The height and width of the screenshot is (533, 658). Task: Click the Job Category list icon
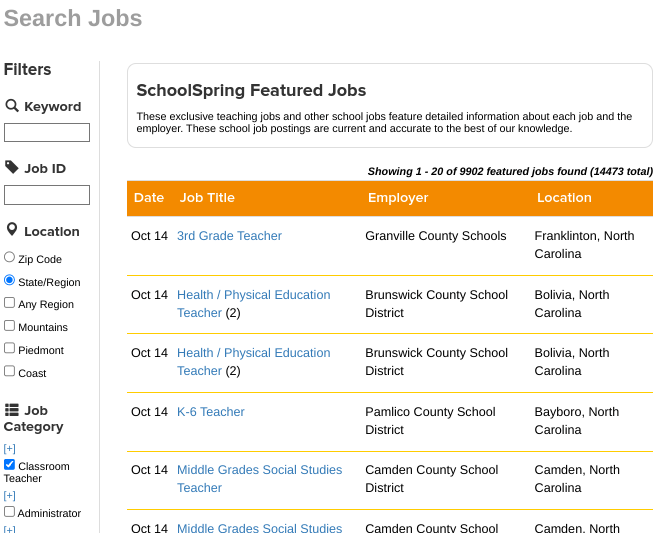[x=12, y=410]
